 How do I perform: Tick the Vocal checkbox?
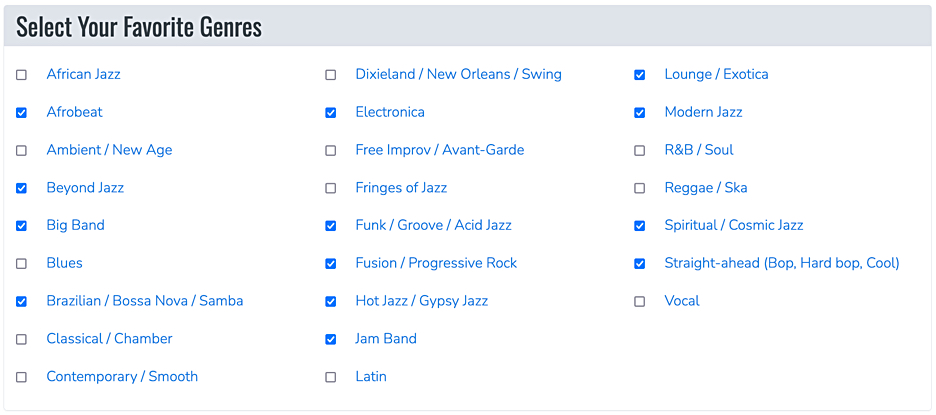(639, 302)
